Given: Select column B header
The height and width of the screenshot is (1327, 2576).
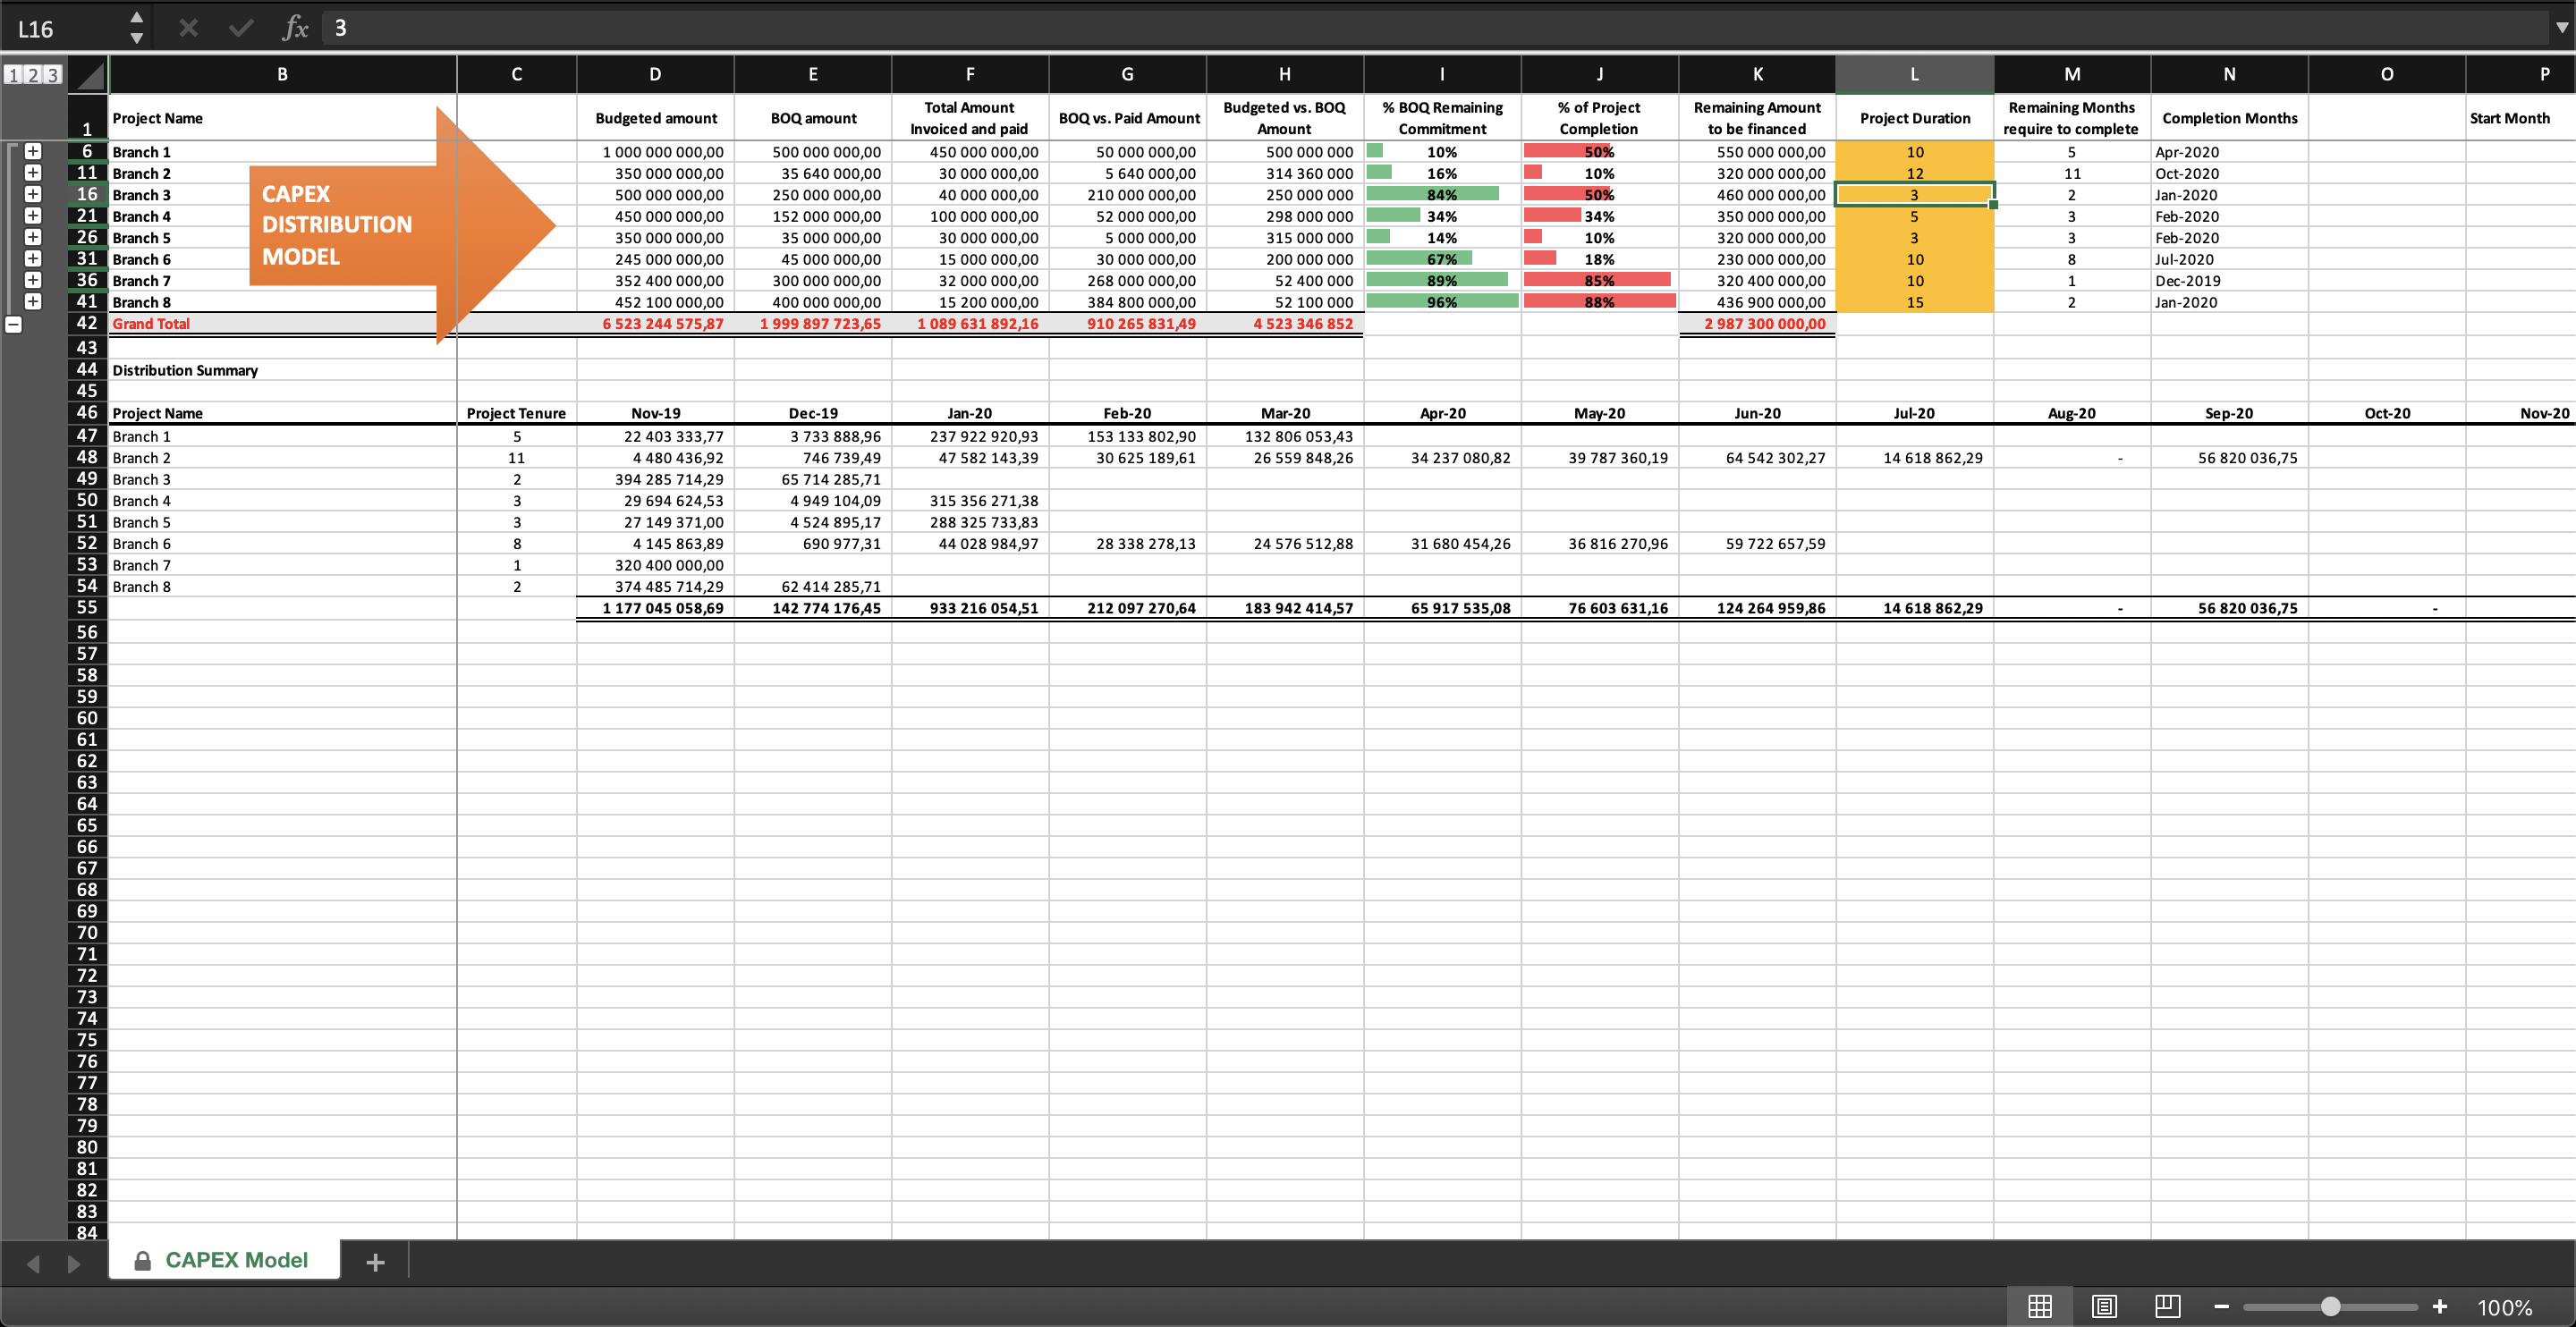Looking at the screenshot, I should pos(283,74).
